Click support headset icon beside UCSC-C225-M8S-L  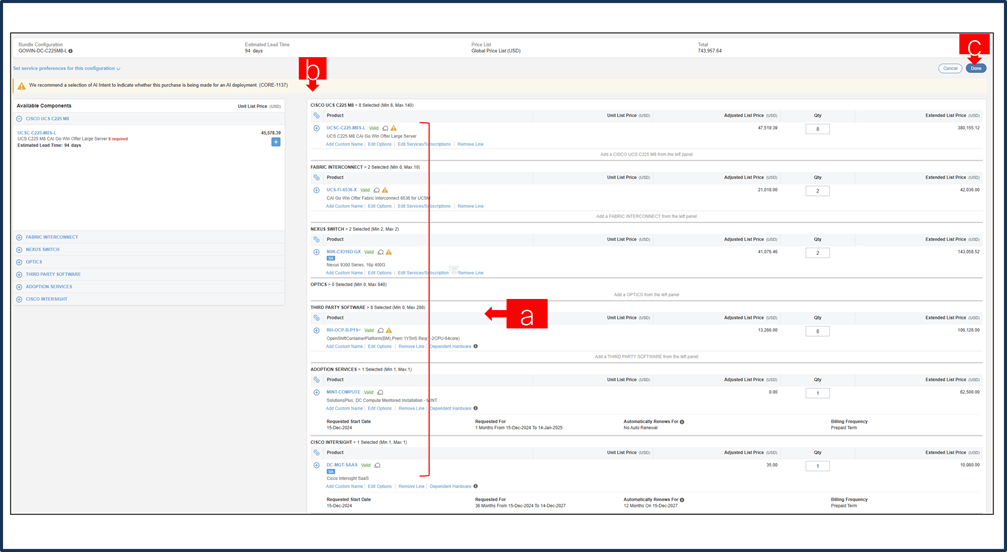click(x=385, y=128)
